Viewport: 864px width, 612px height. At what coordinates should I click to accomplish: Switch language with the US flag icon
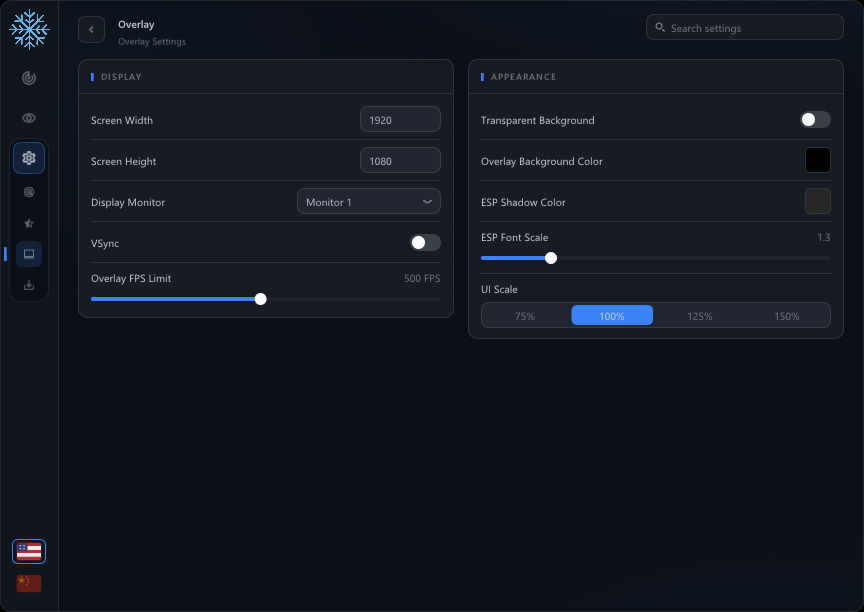(x=29, y=551)
